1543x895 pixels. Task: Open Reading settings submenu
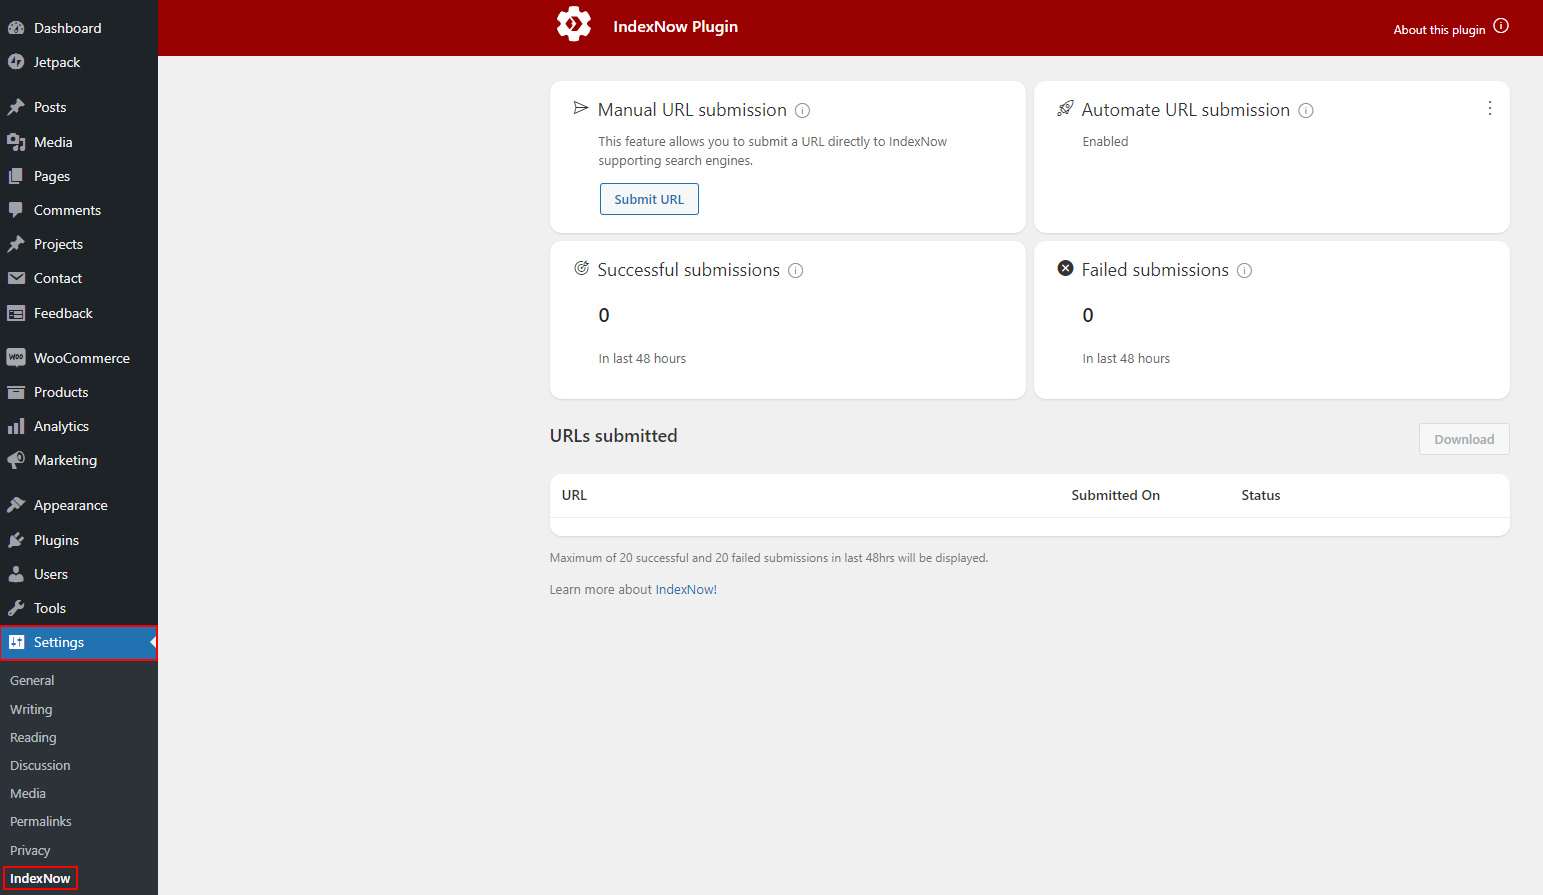coord(33,737)
